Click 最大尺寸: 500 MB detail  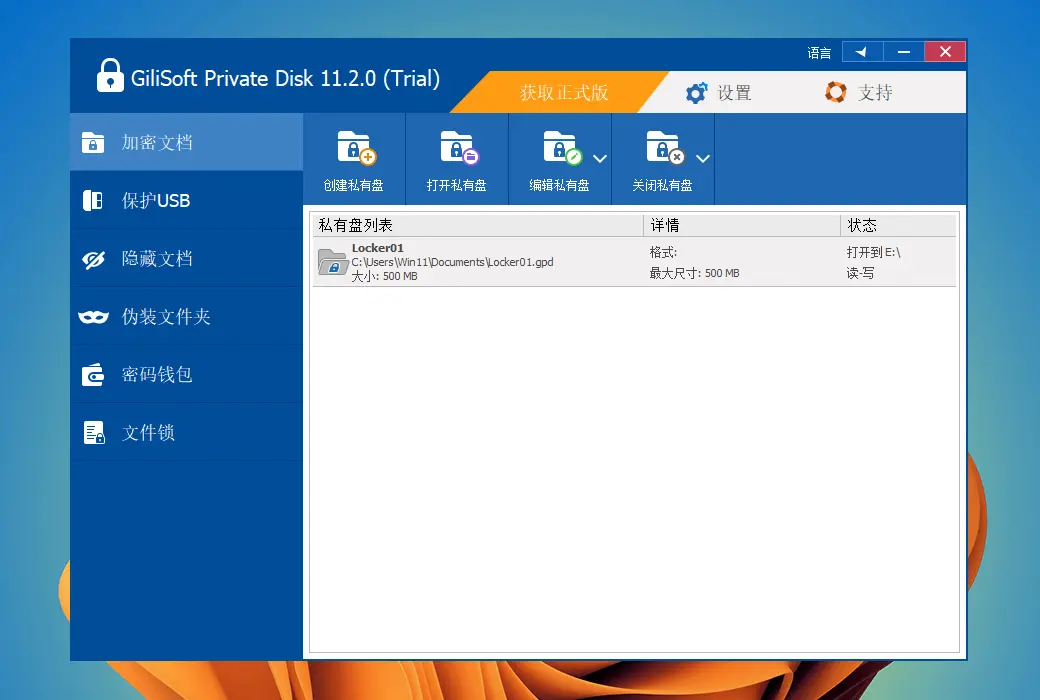tap(694, 273)
